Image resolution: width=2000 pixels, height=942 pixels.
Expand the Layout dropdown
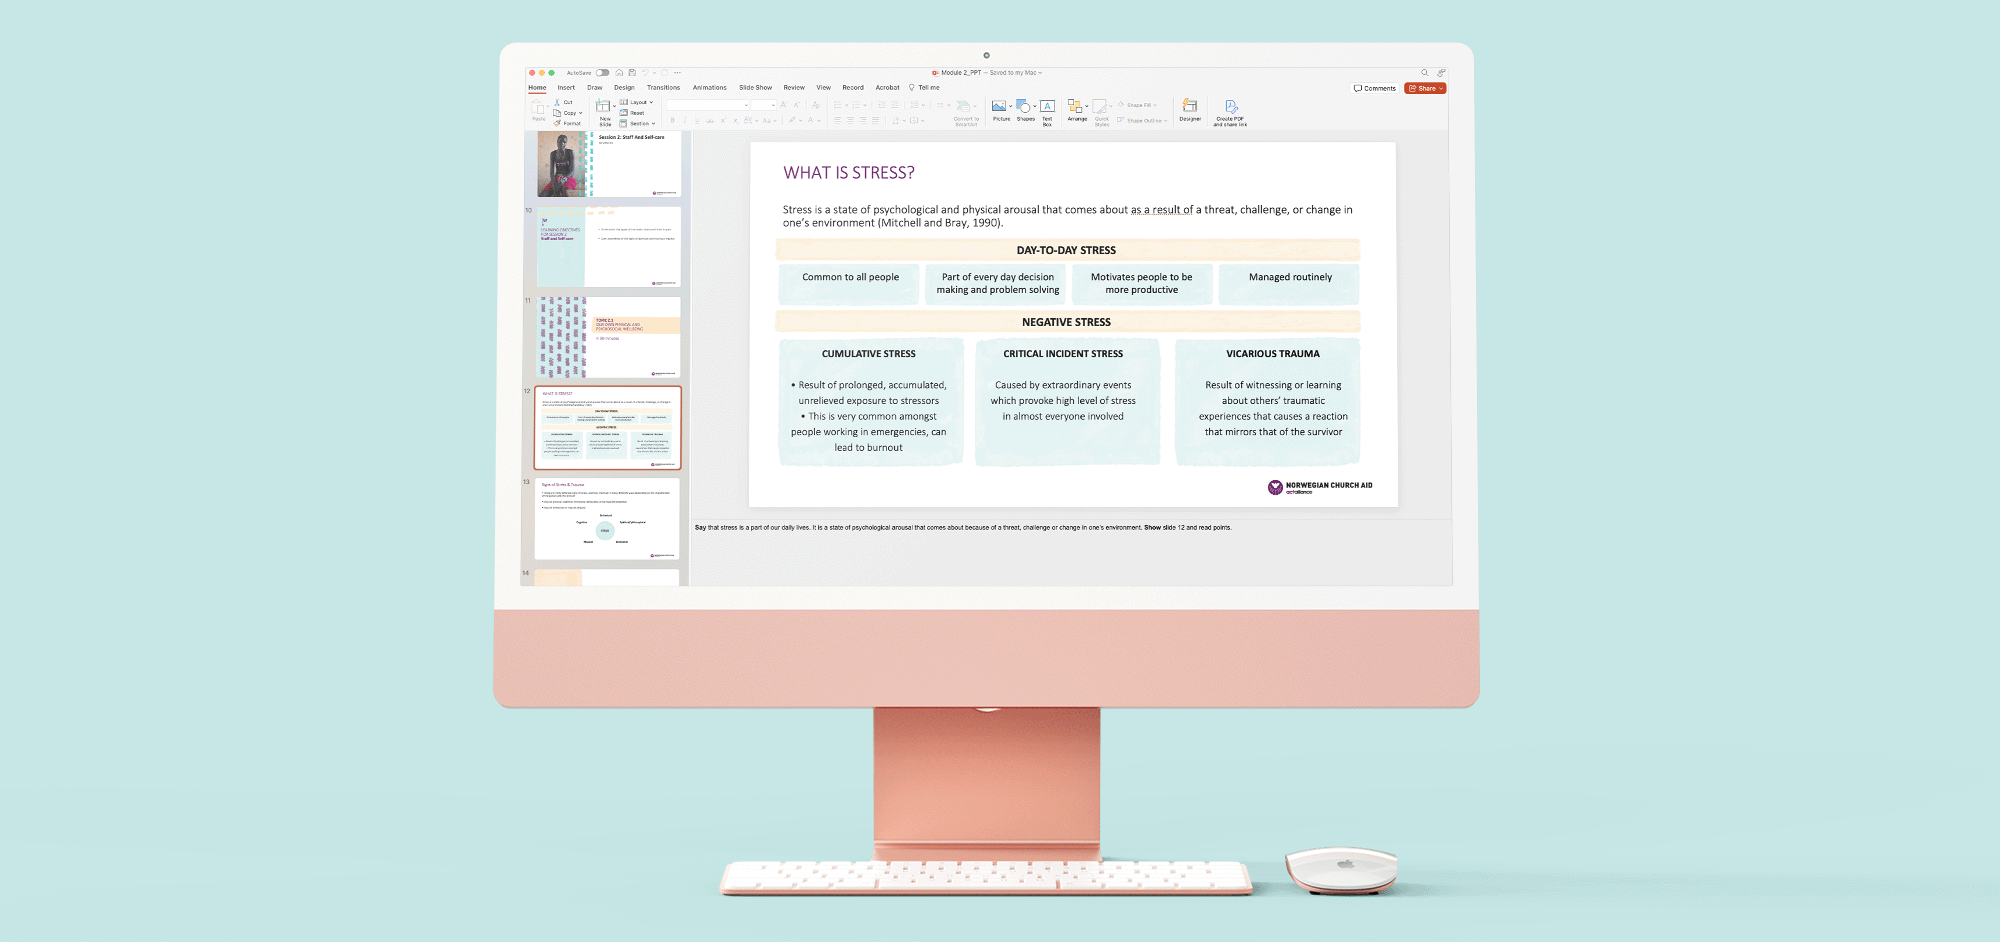(651, 102)
